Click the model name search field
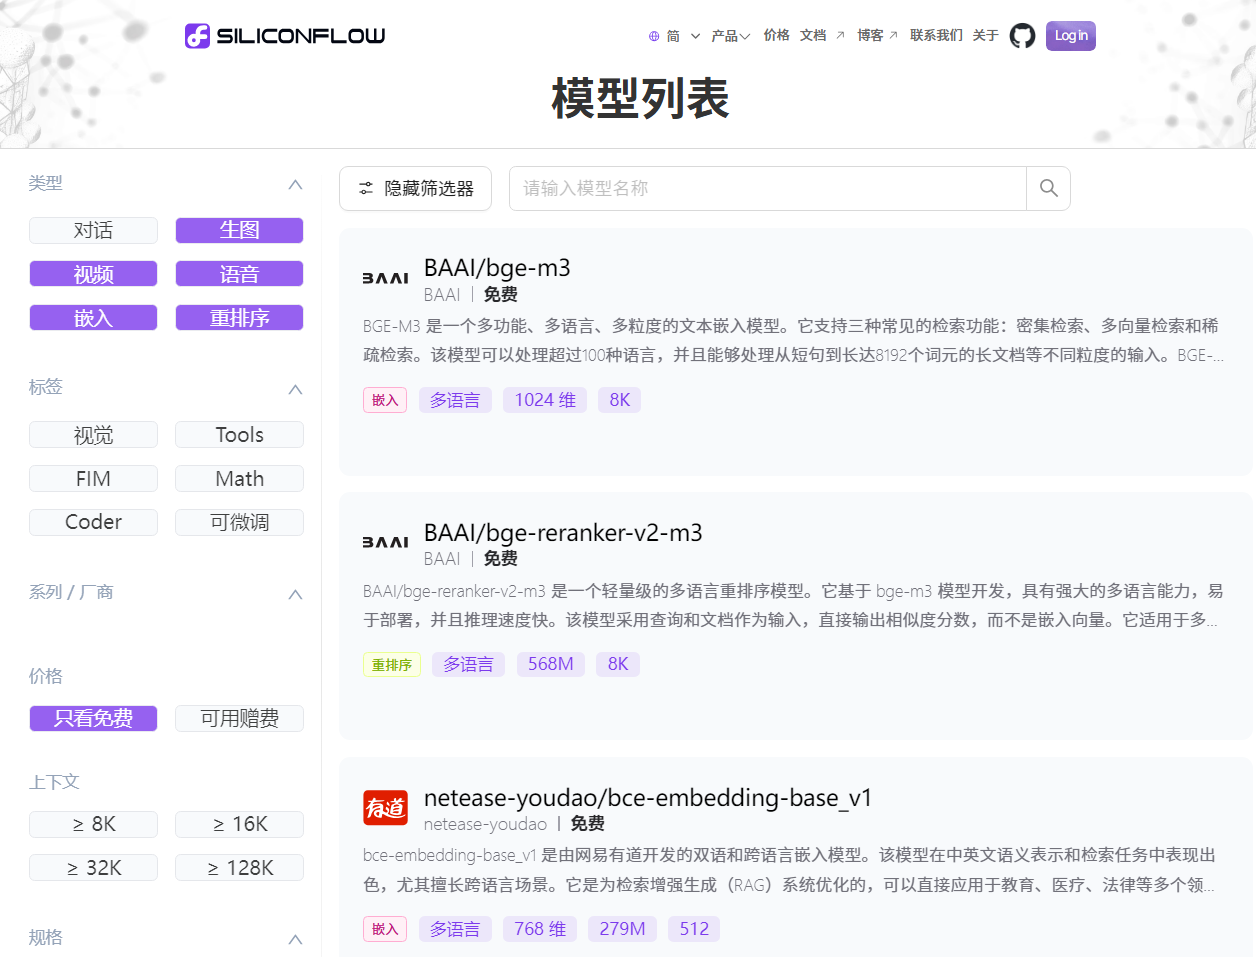The height and width of the screenshot is (957, 1256). (x=767, y=188)
